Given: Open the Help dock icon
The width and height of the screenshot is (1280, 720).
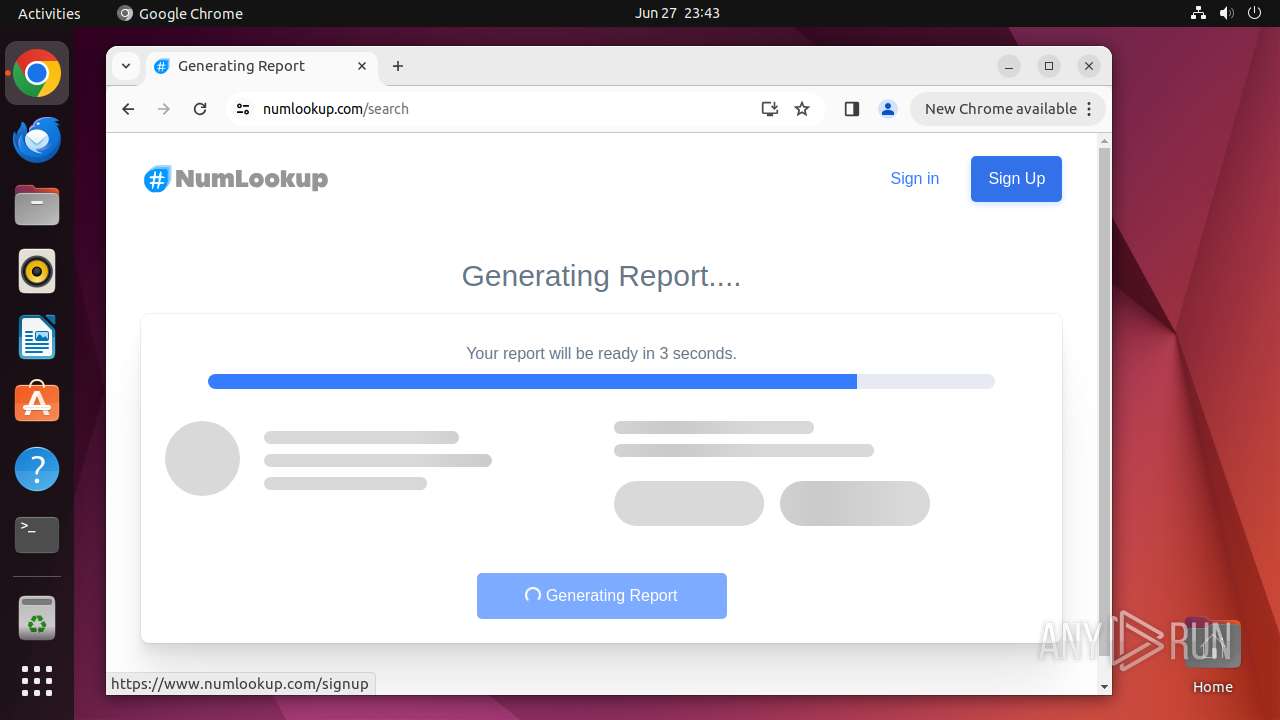Looking at the screenshot, I should tap(37, 469).
